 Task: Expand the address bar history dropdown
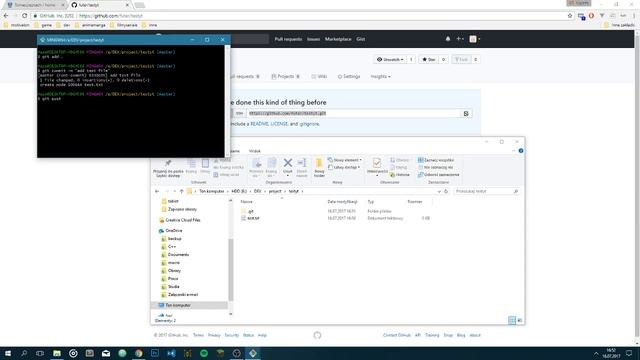[x=439, y=191]
